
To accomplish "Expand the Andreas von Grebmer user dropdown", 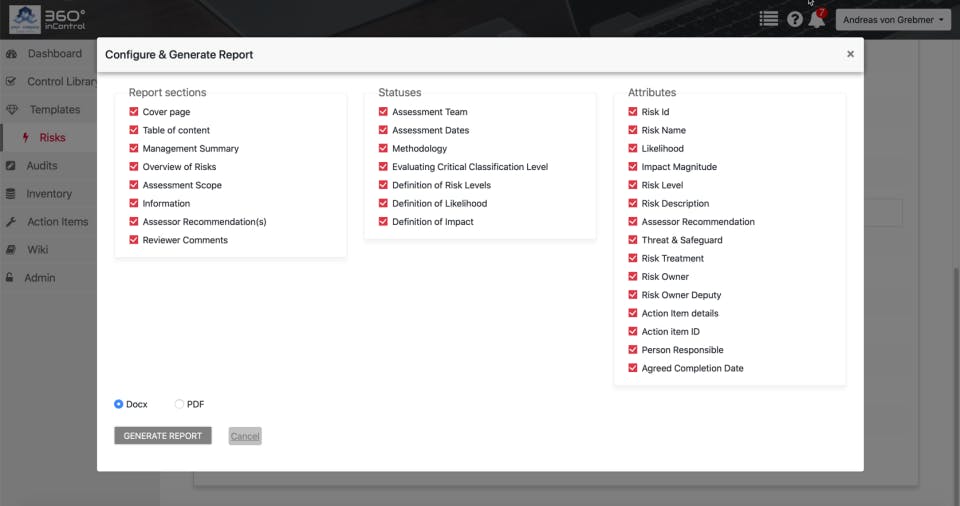I will (x=893, y=20).
